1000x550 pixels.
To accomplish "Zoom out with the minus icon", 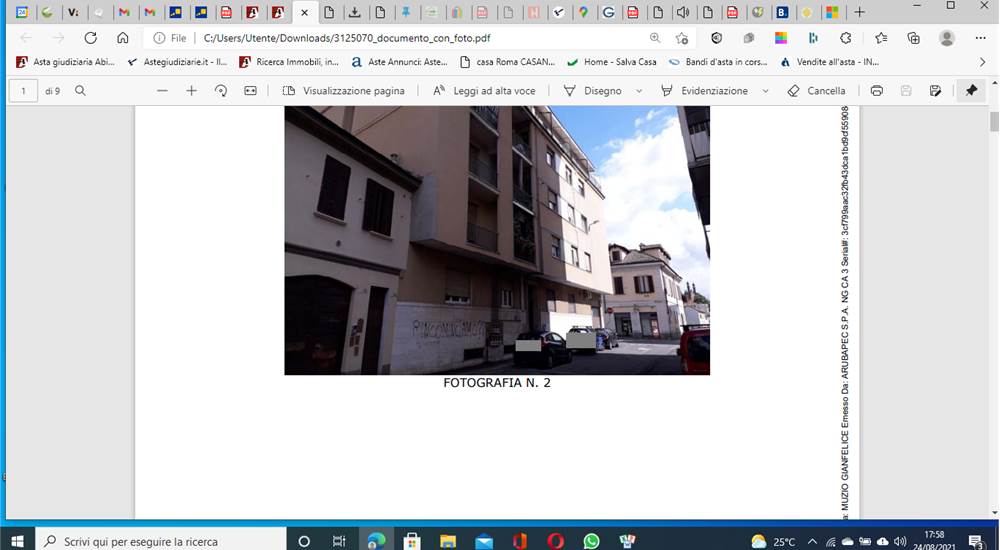I will (162, 91).
